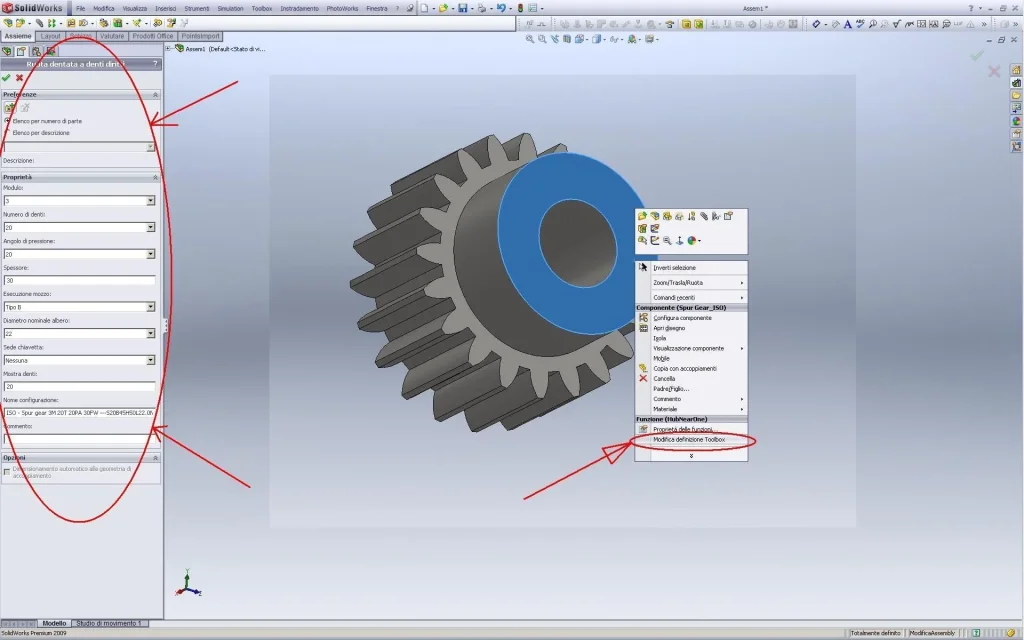1024x640 pixels.
Task: Open Materiale submenu in context menu
Action: pos(691,409)
